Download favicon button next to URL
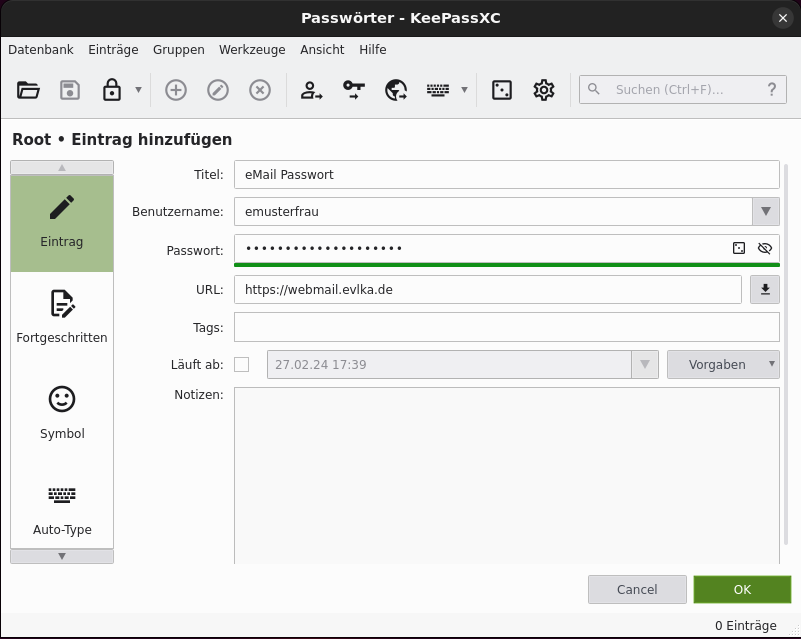Viewport: 801px width, 639px height. 765,290
